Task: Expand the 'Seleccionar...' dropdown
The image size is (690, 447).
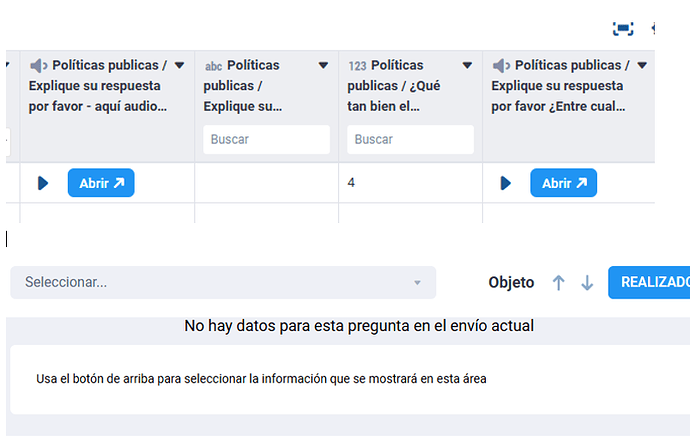Action: [x=223, y=283]
